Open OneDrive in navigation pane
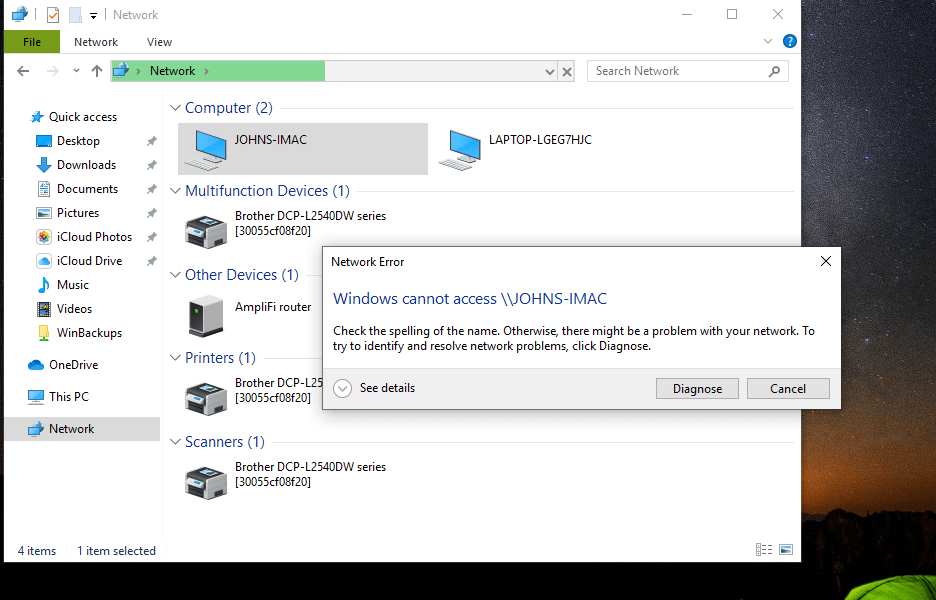 pyautogui.click(x=73, y=365)
